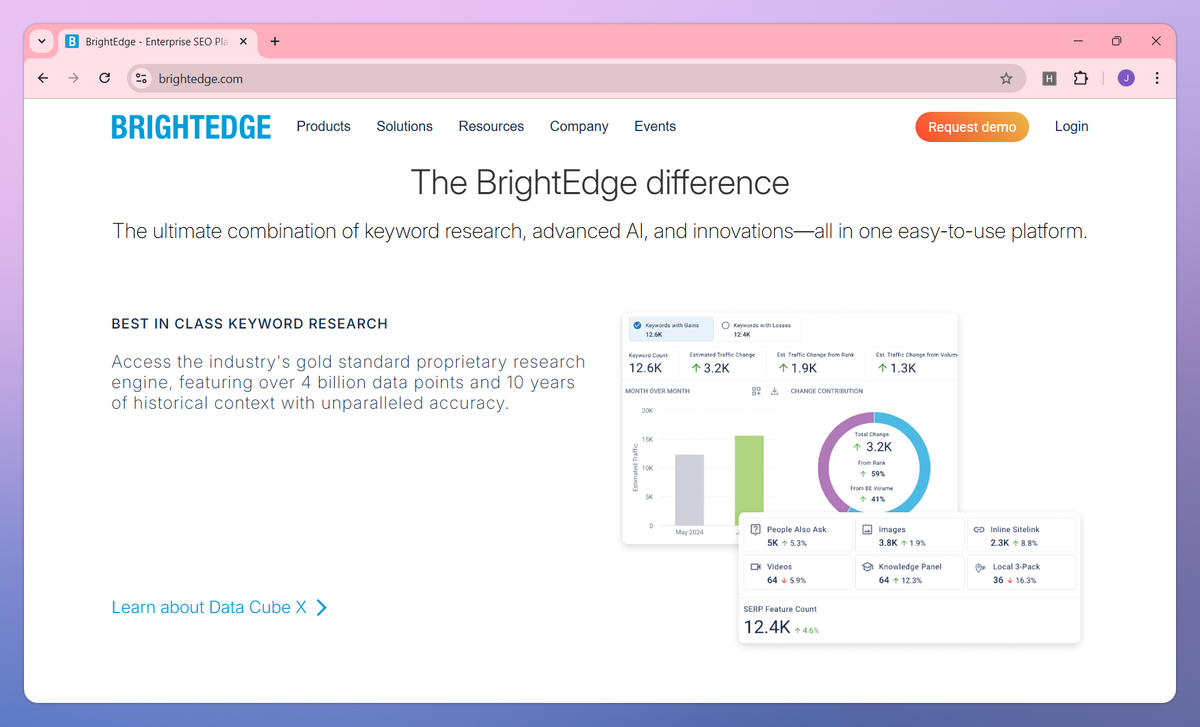Bookmark this page with the star icon
This screenshot has height=727, width=1200.
click(x=1006, y=78)
